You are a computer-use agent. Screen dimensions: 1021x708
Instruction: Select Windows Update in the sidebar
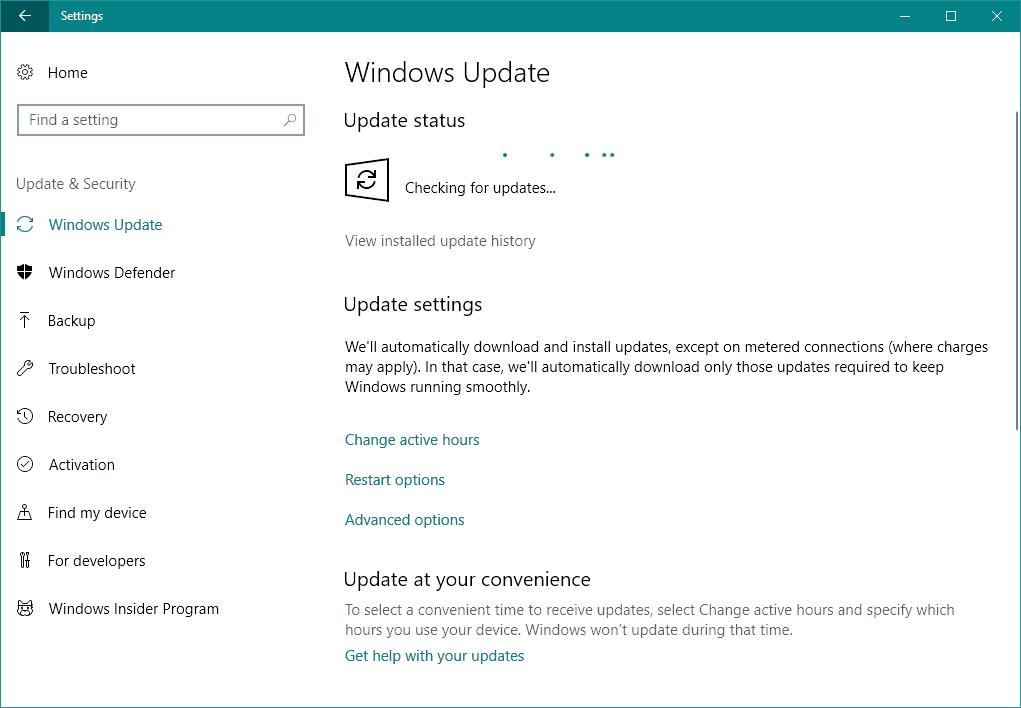105,225
